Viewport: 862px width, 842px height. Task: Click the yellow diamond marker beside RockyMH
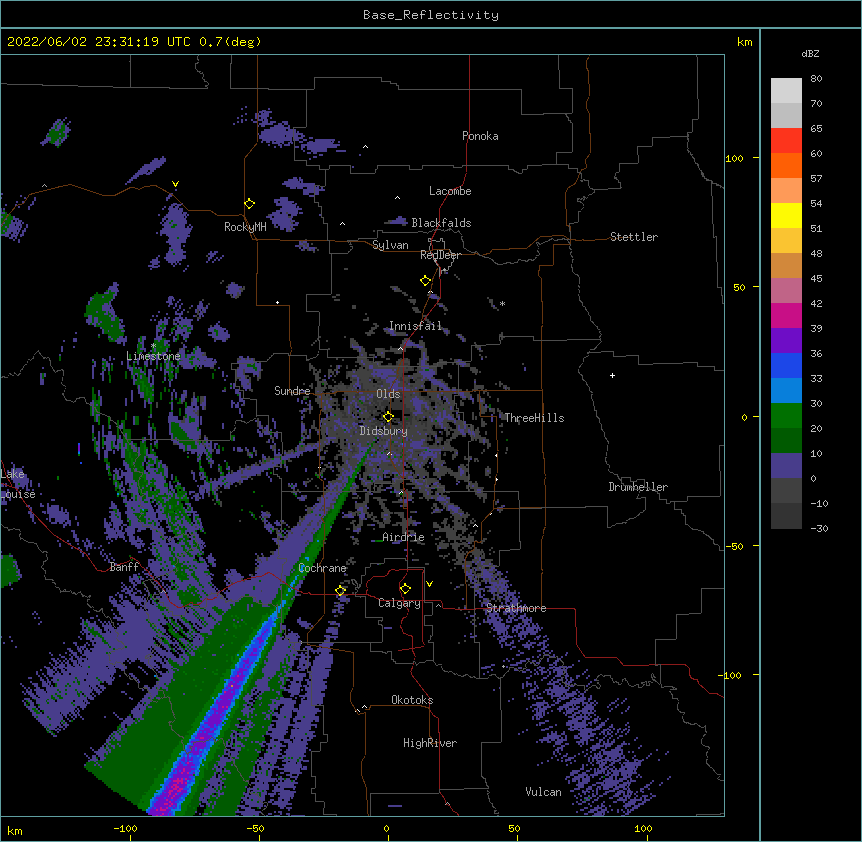coord(250,204)
